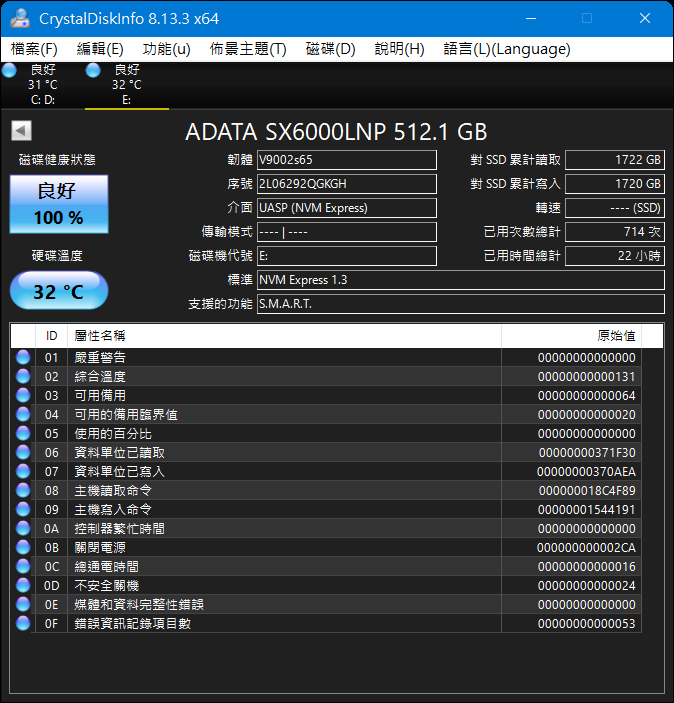Click status orb for attribute 06 資料單位已讀取
The width and height of the screenshot is (674, 703).
click(x=23, y=452)
